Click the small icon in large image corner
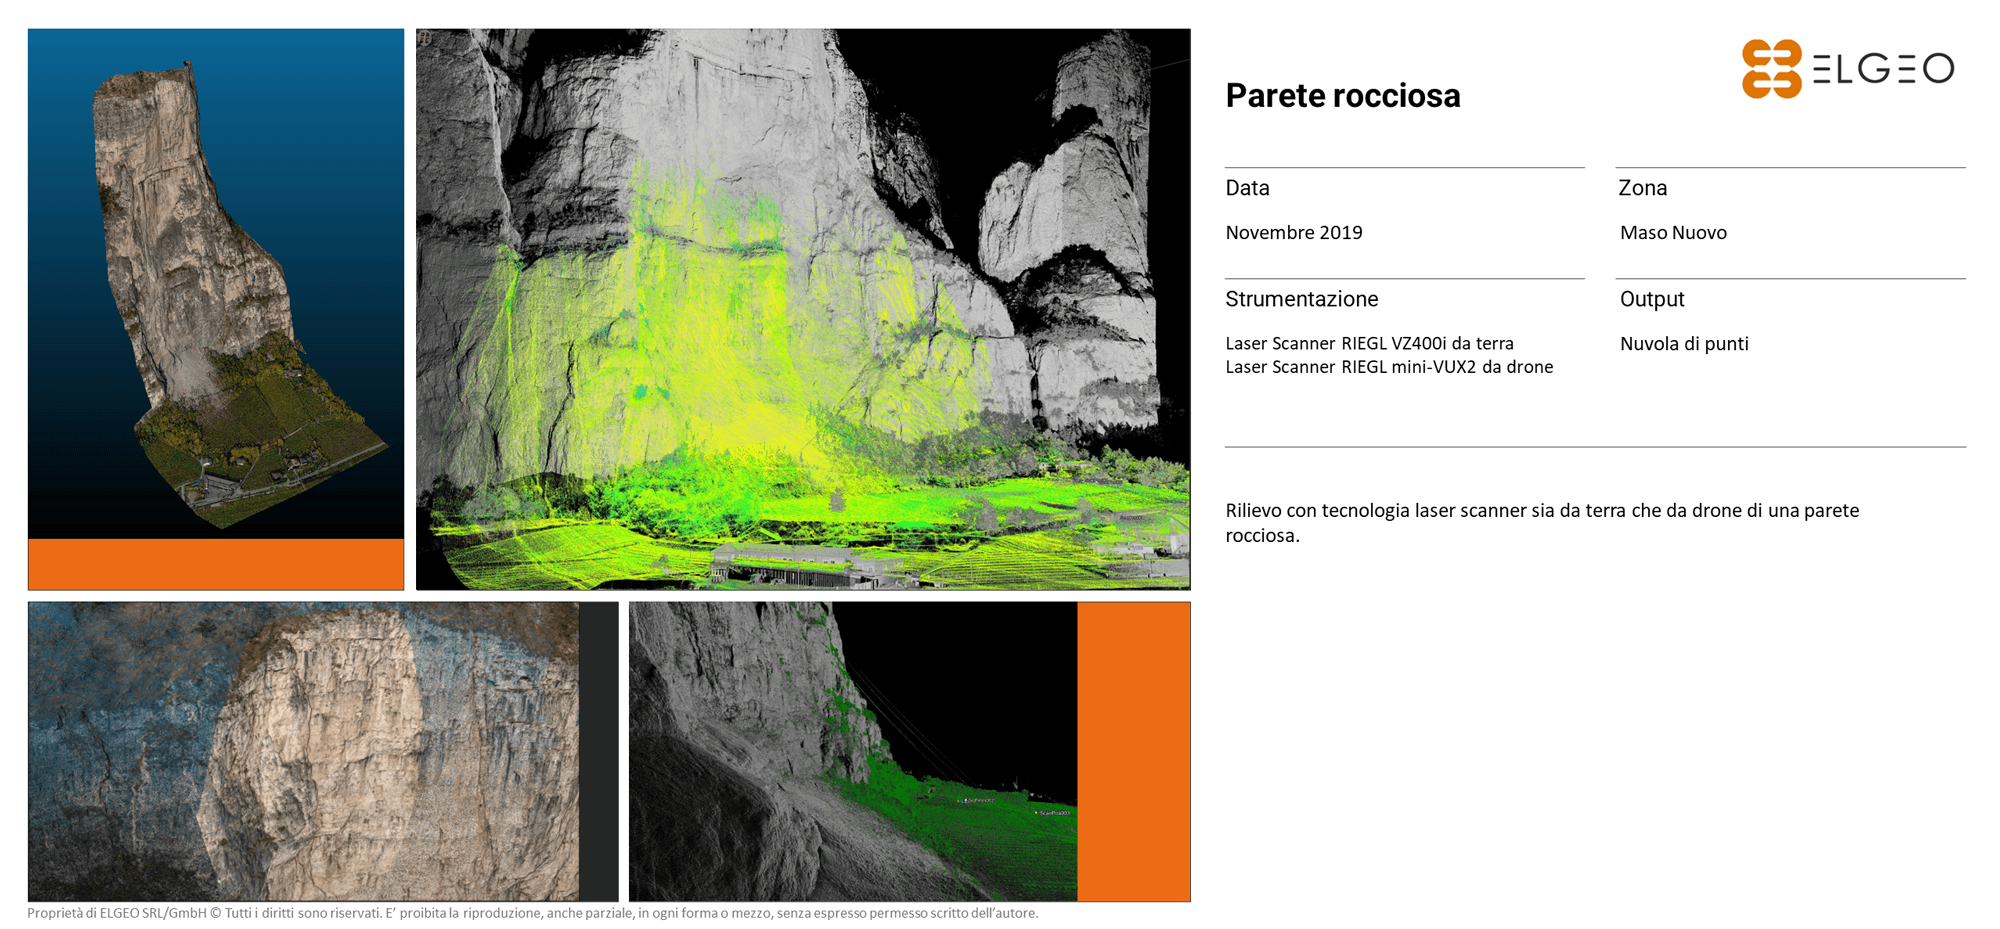2000x929 pixels. pos(426,38)
